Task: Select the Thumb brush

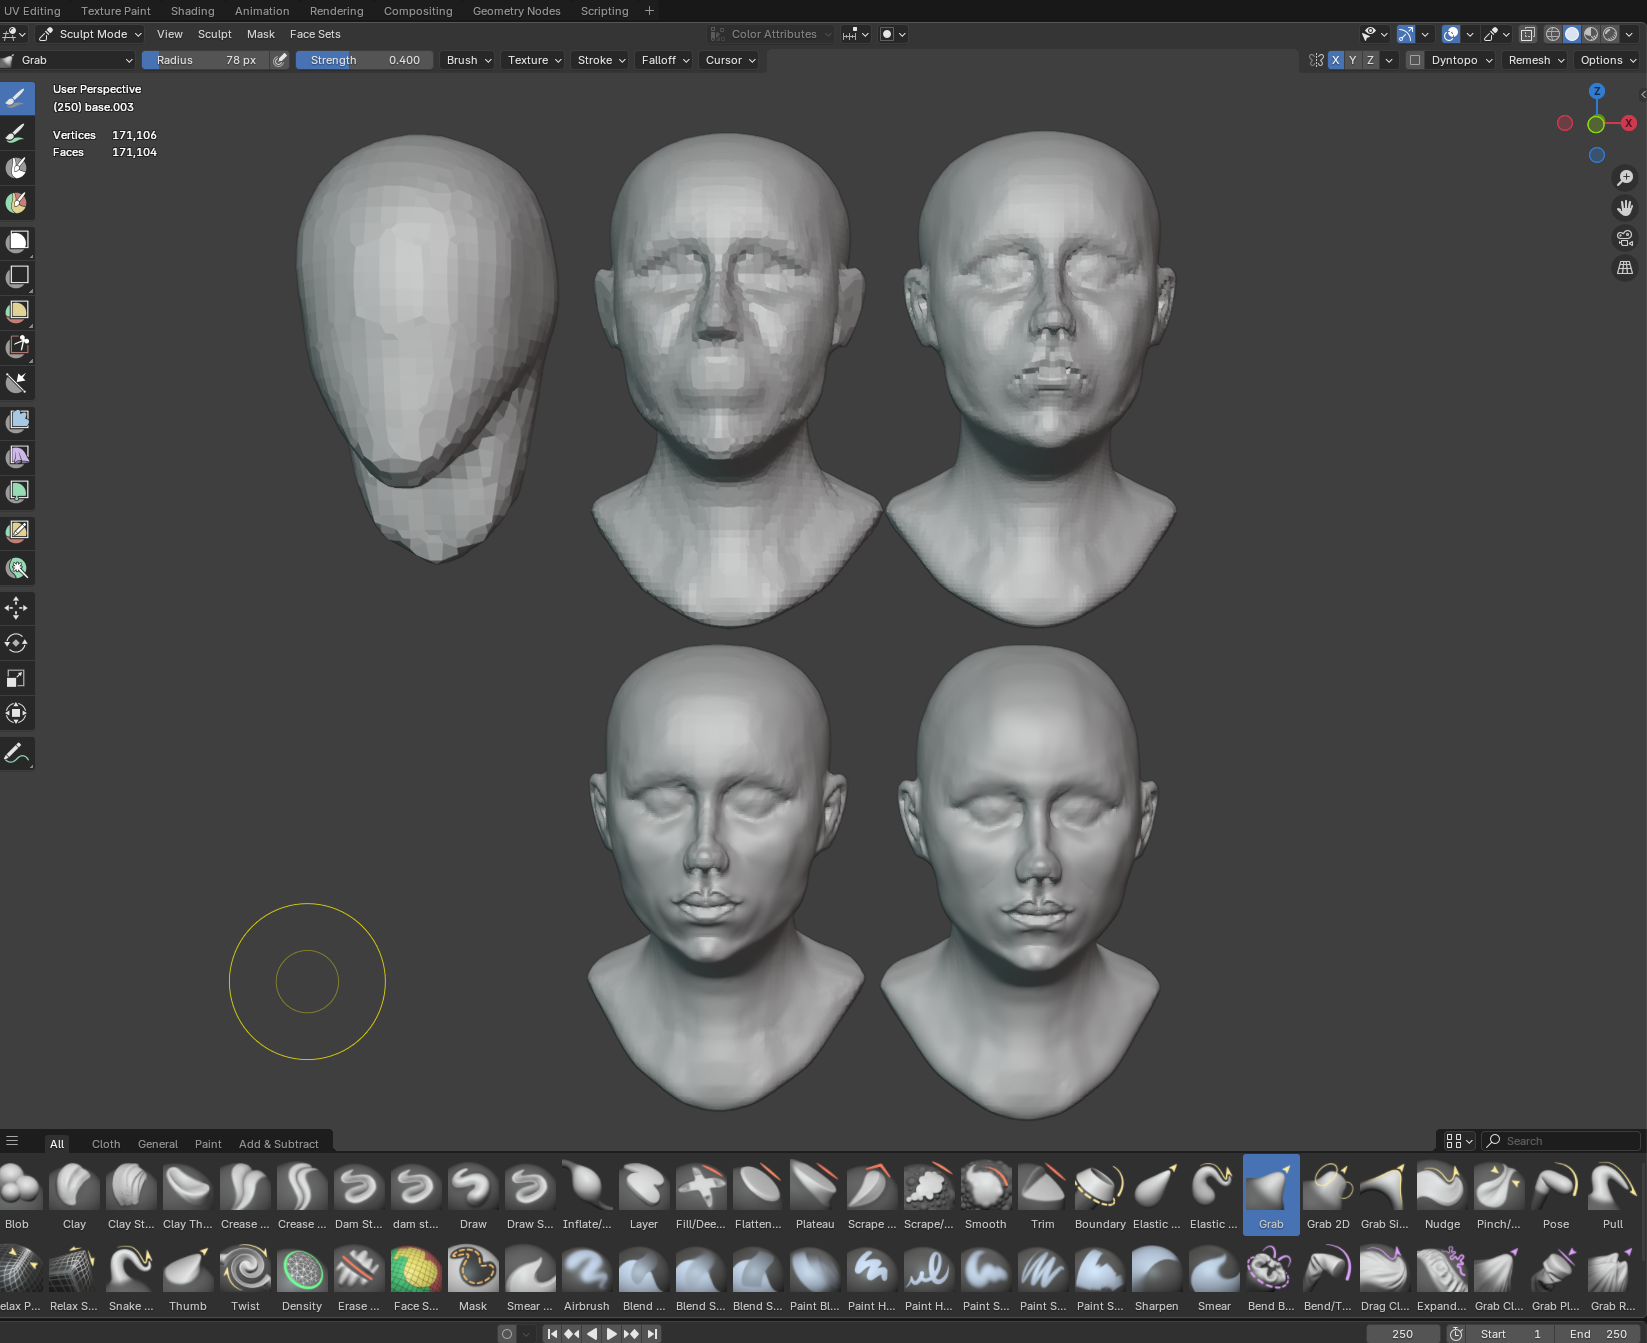Action: 188,1276
